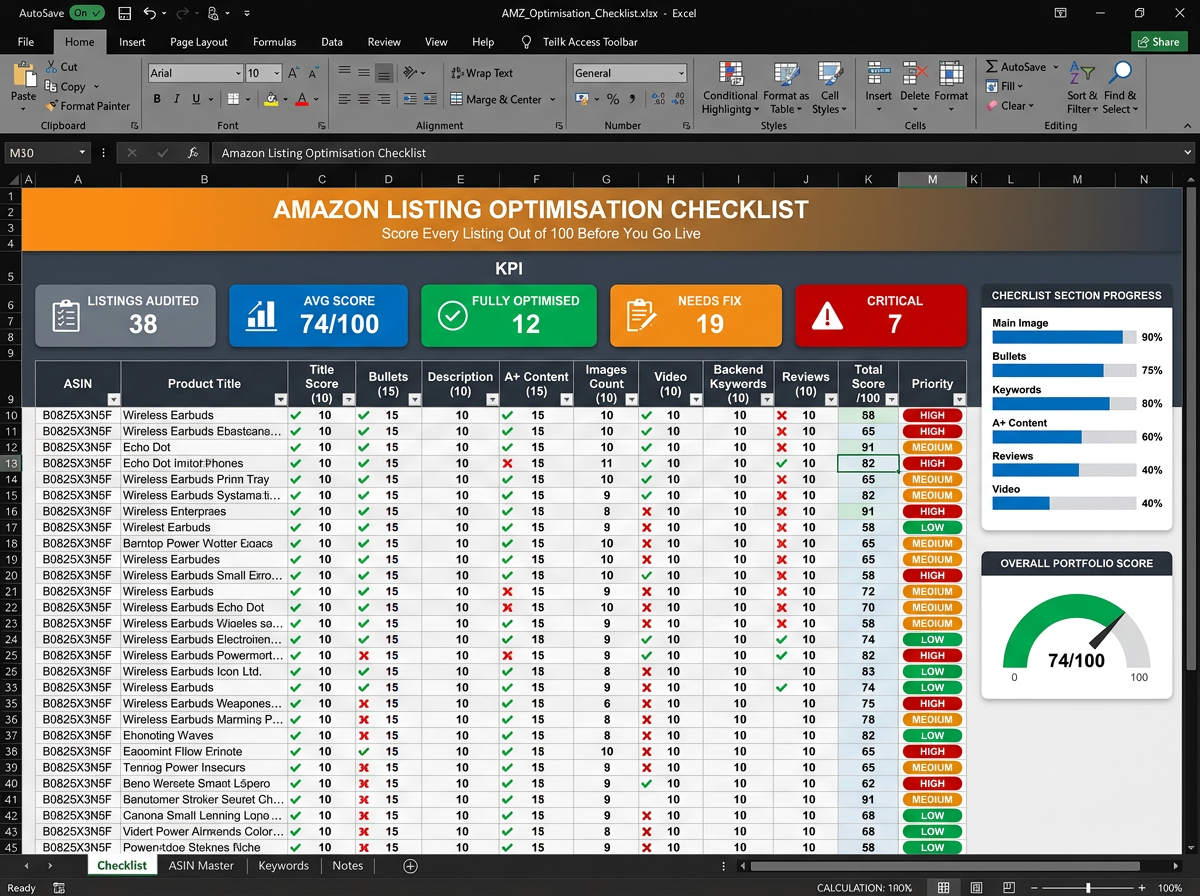This screenshot has height=896, width=1200.
Task: Add a new sheet with plus icon
Action: click(x=410, y=866)
